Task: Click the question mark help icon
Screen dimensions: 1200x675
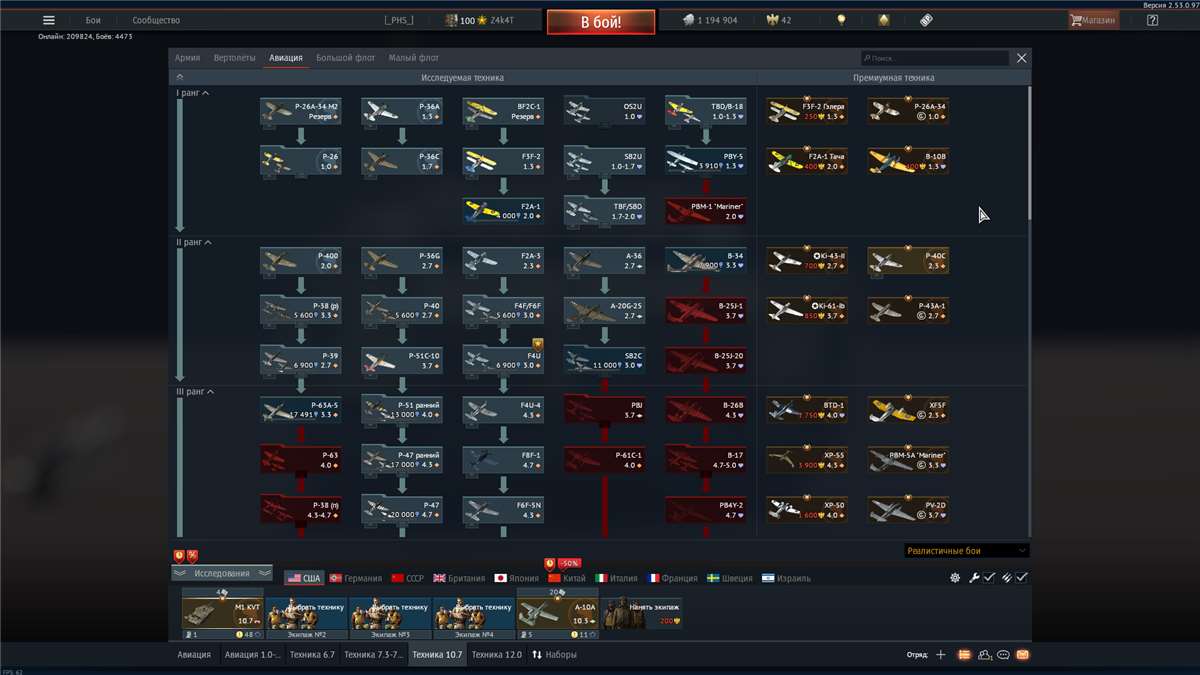Action: coord(1152,18)
